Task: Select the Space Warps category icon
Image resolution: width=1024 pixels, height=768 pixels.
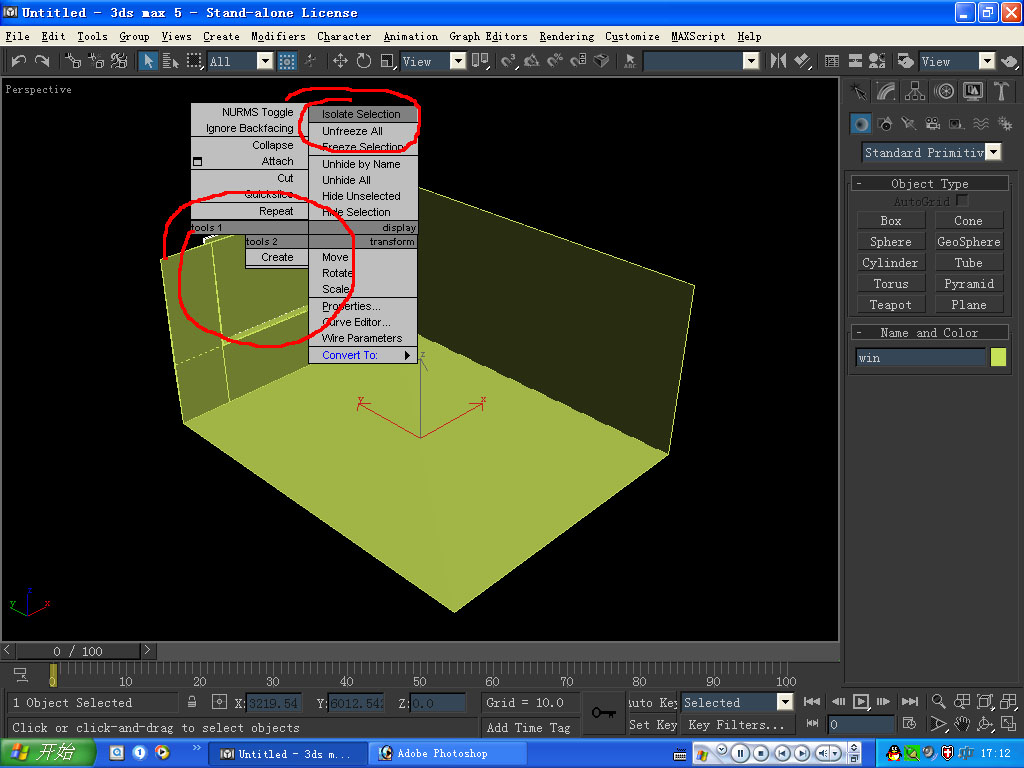Action: tap(980, 123)
